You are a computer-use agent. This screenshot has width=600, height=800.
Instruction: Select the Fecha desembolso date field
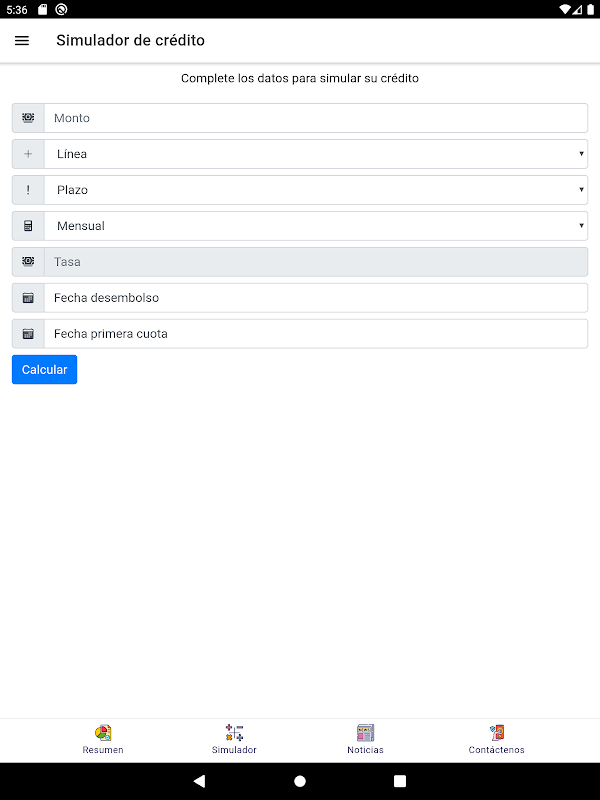(x=316, y=298)
